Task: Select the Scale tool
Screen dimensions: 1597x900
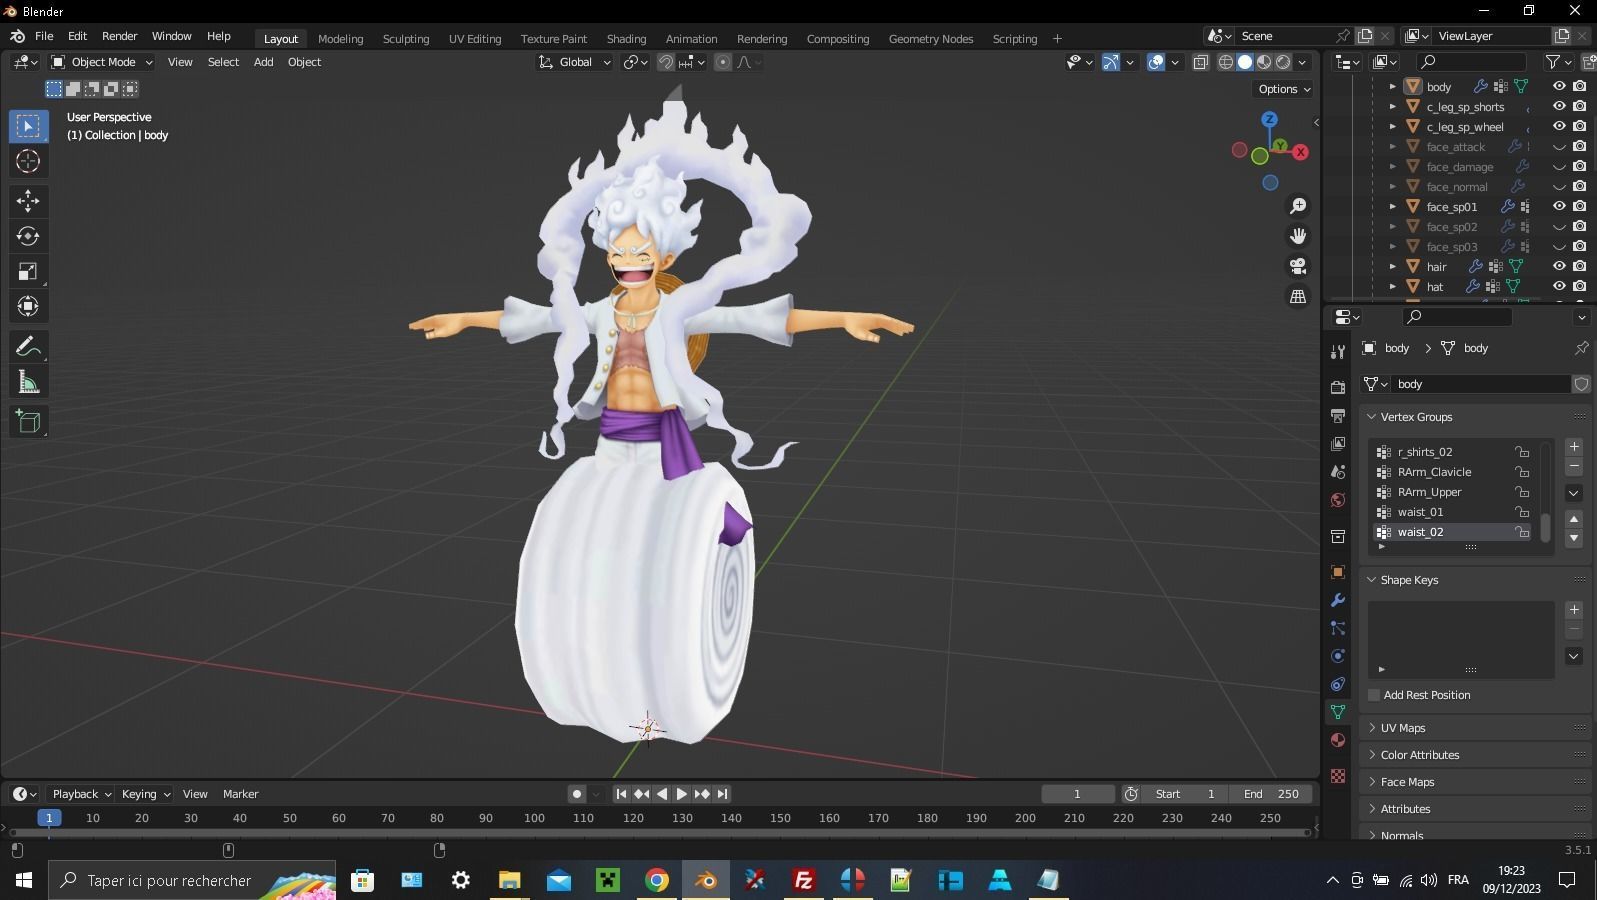Action: tap(28, 271)
